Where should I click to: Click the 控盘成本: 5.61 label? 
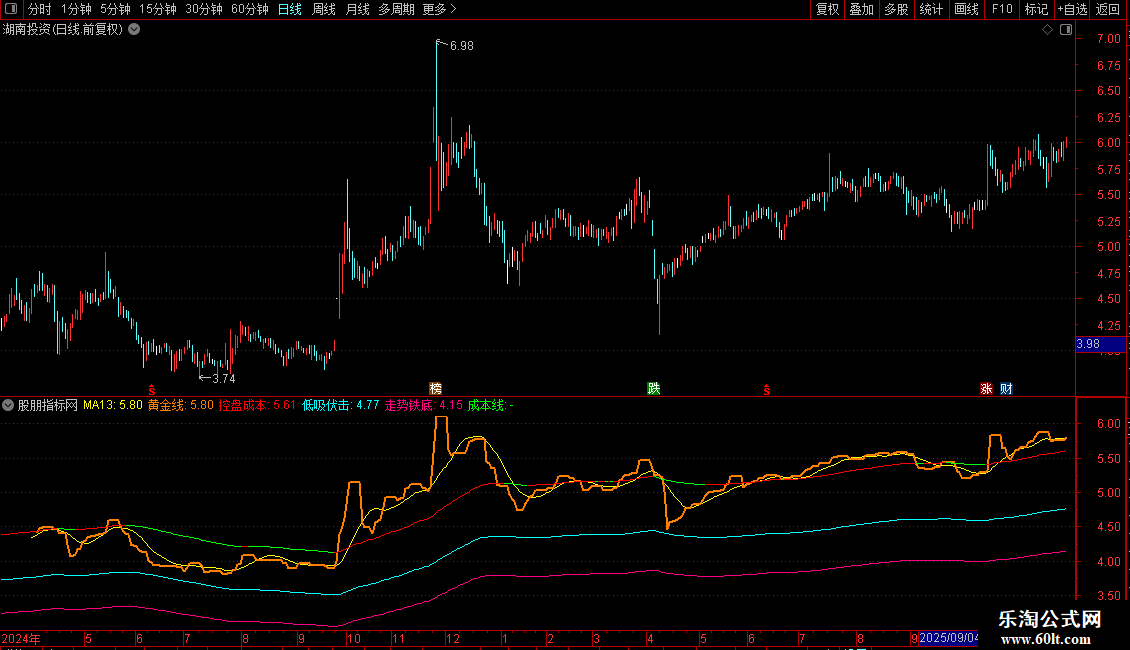tap(257, 405)
